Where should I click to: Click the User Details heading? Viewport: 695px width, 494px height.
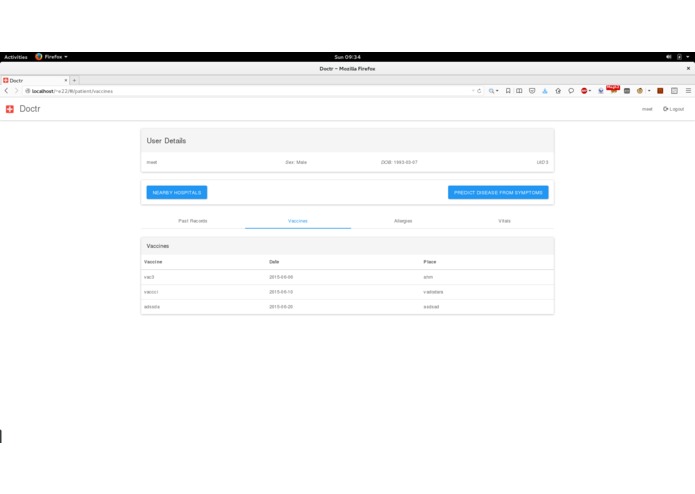[166, 141]
